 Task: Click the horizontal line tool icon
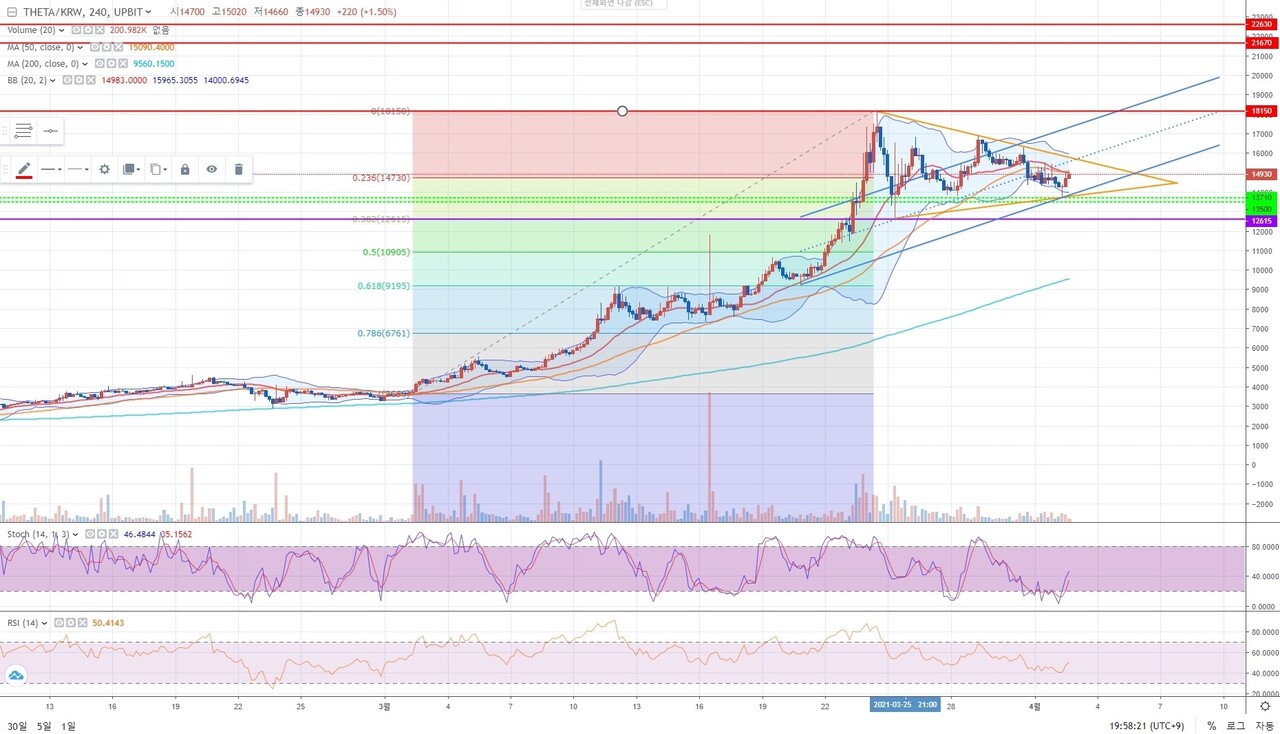click(x=50, y=130)
